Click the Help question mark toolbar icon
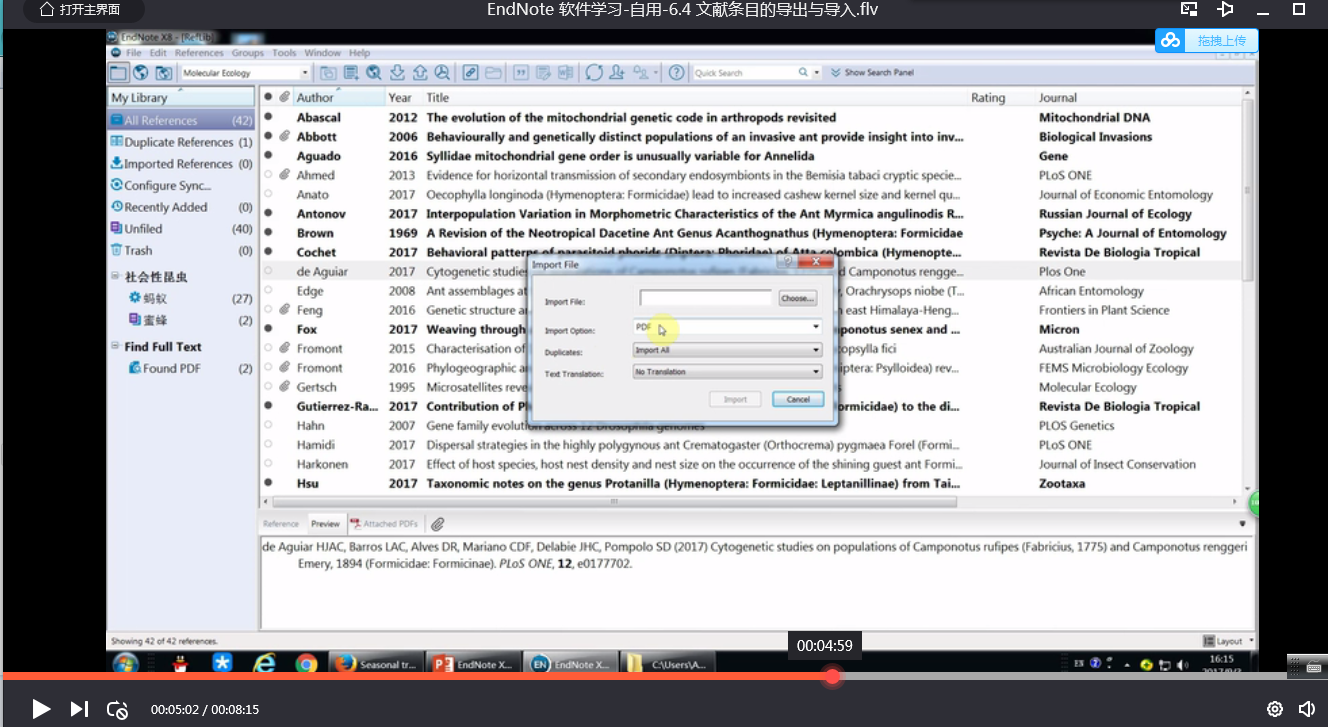The image size is (1328, 727). (677, 73)
